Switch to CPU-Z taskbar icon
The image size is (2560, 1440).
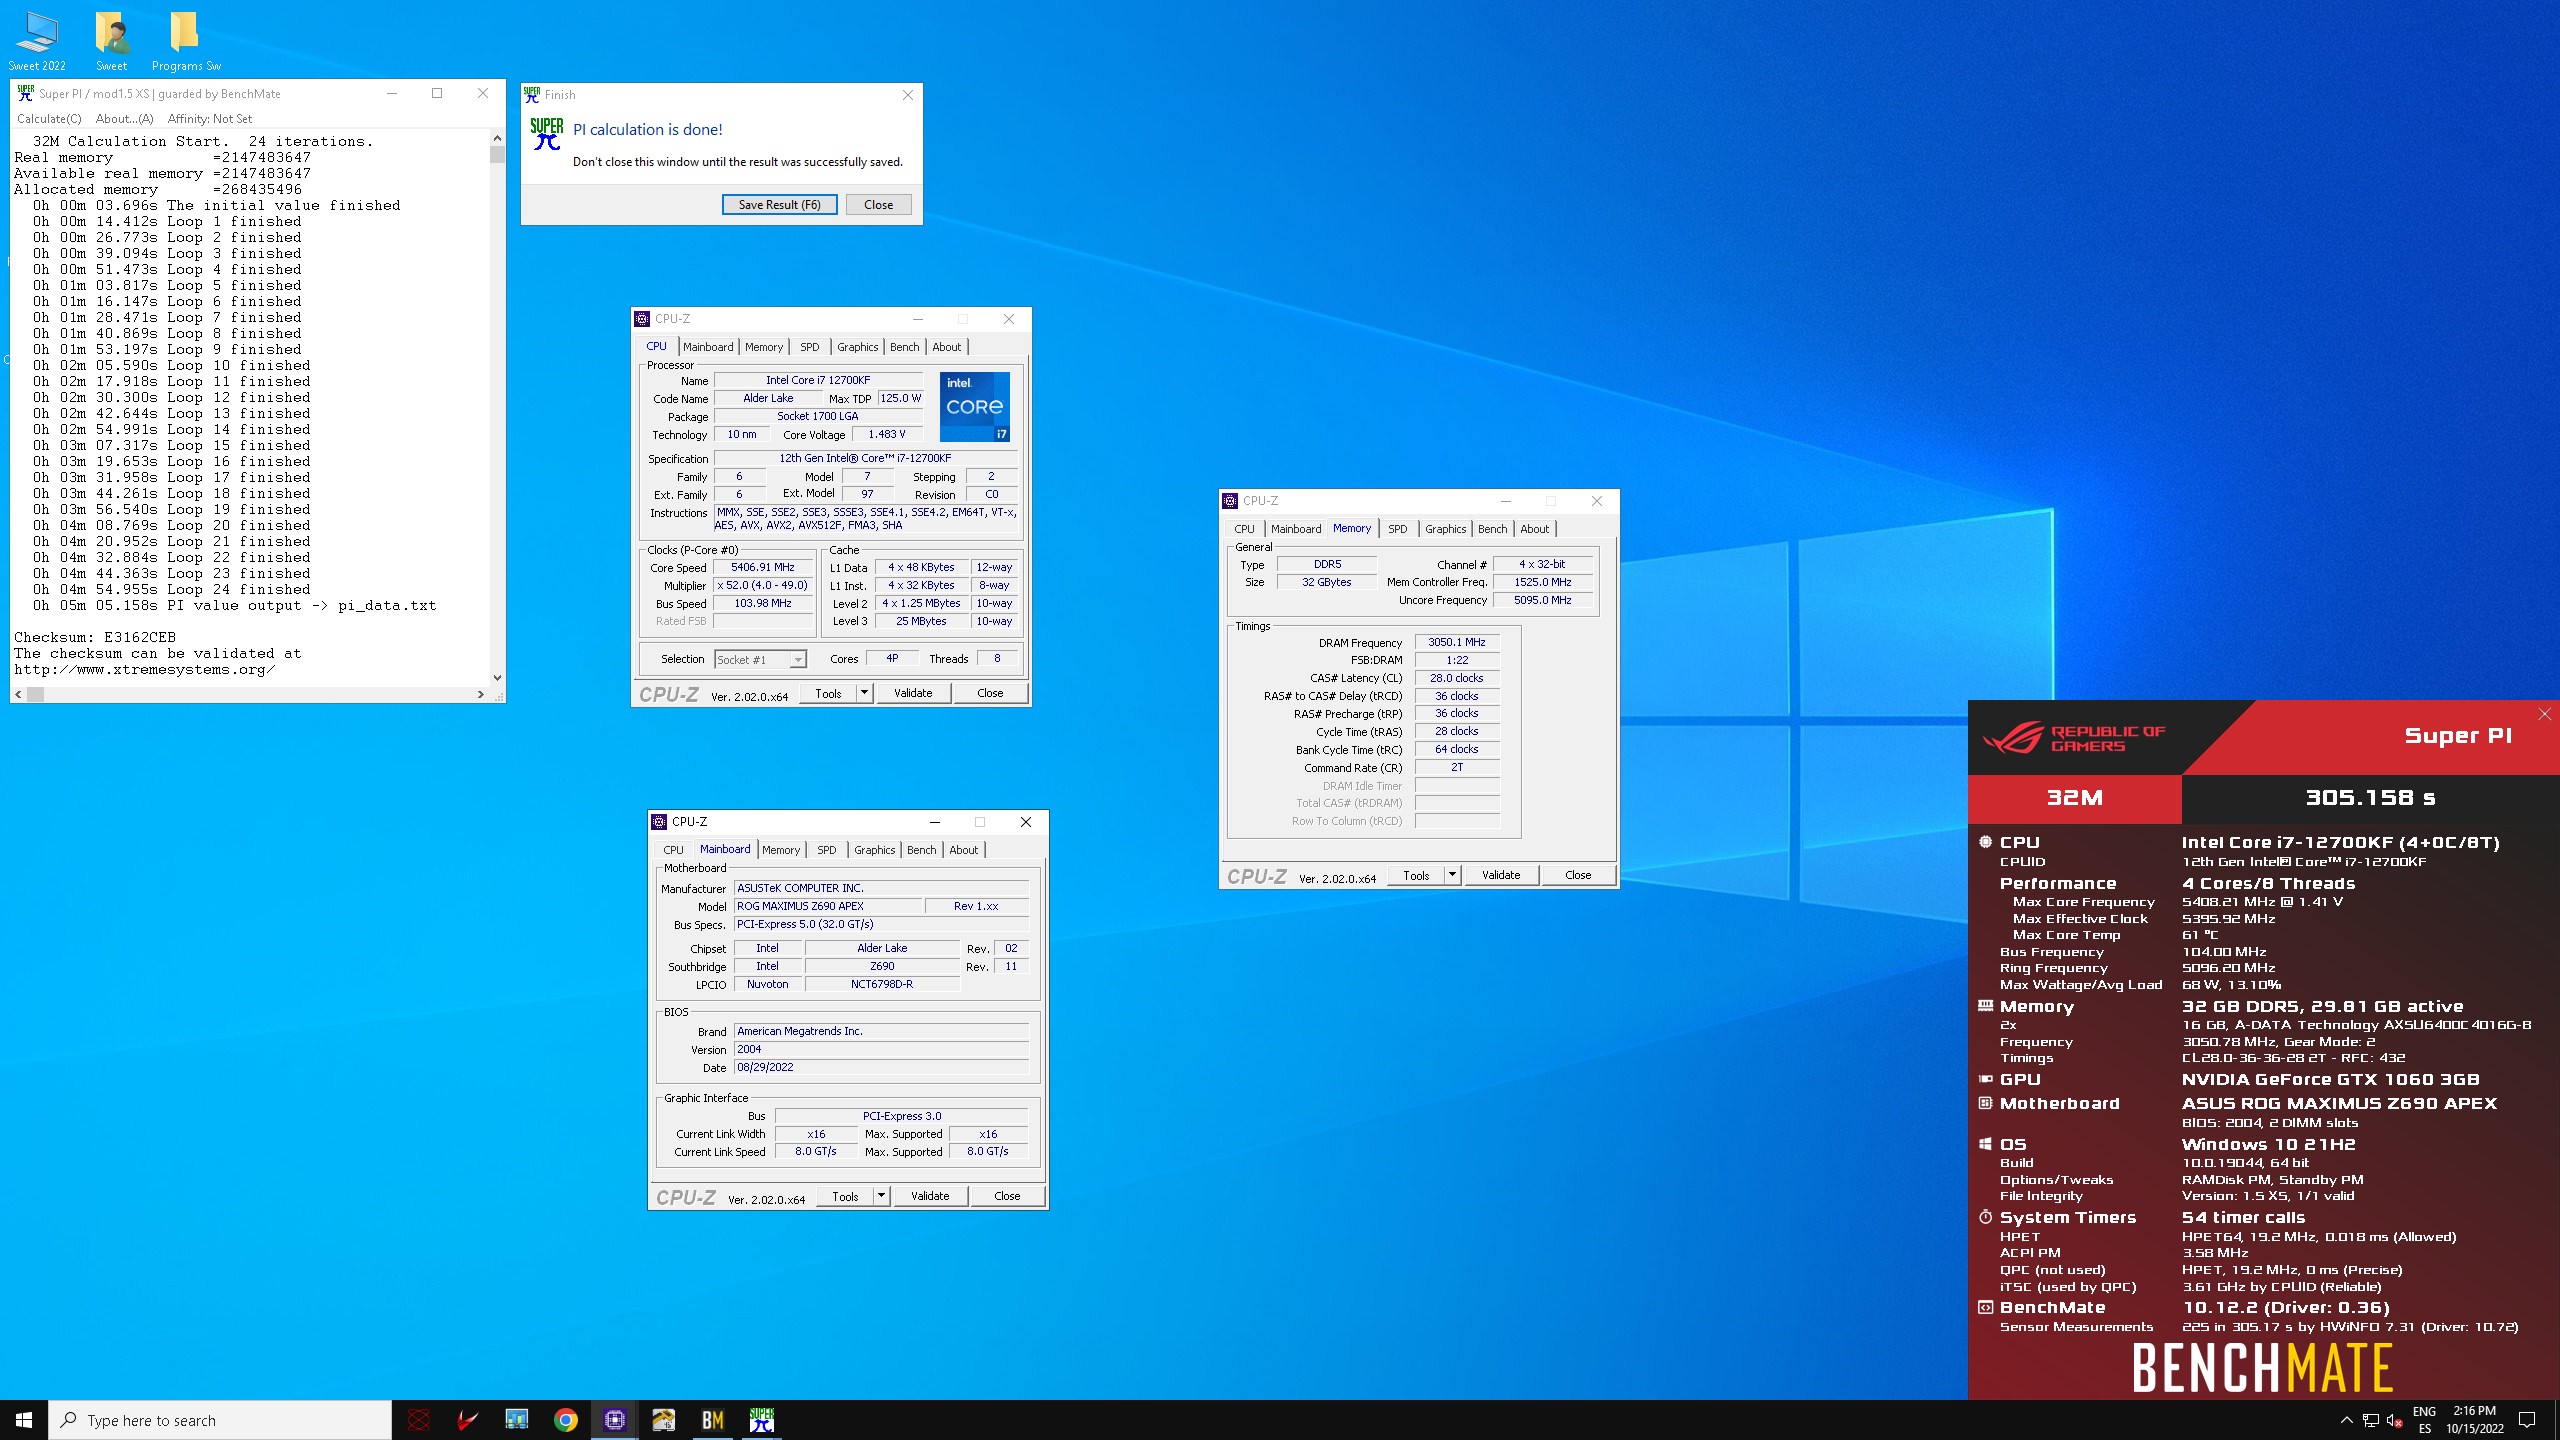tap(615, 1420)
